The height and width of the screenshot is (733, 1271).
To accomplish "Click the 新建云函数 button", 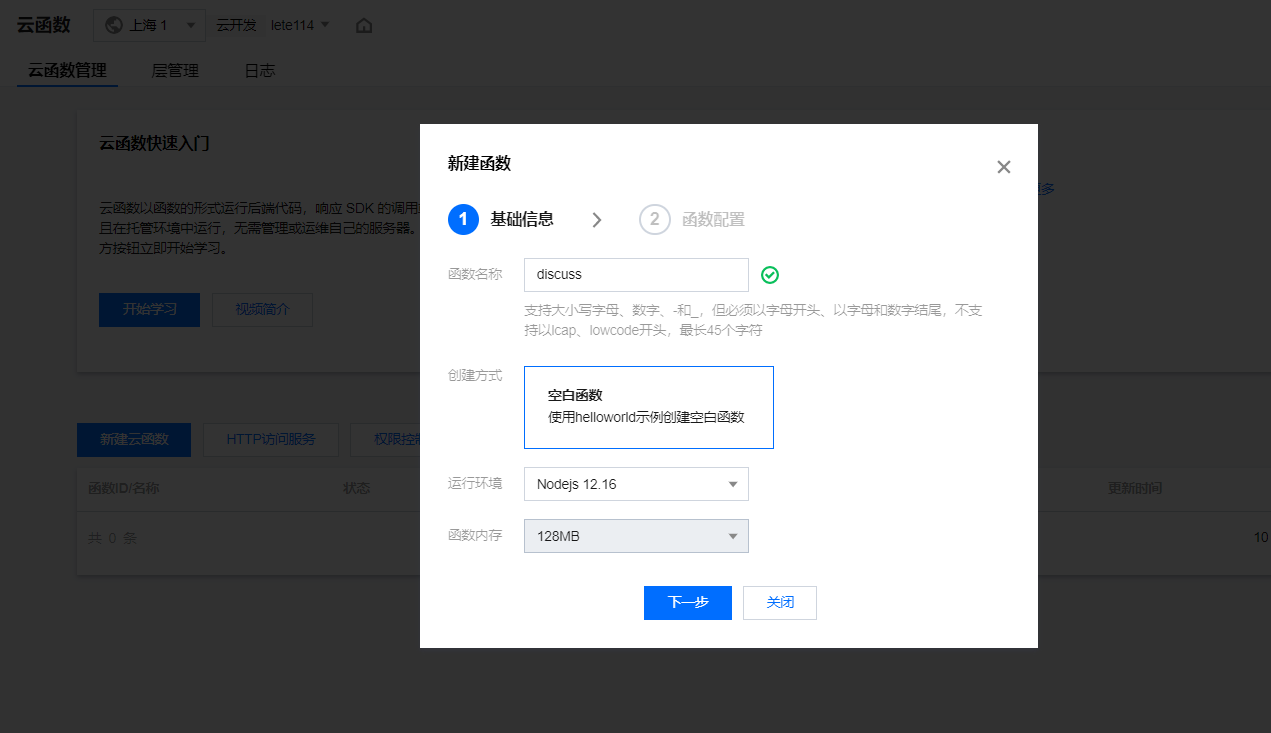I will coord(133,439).
